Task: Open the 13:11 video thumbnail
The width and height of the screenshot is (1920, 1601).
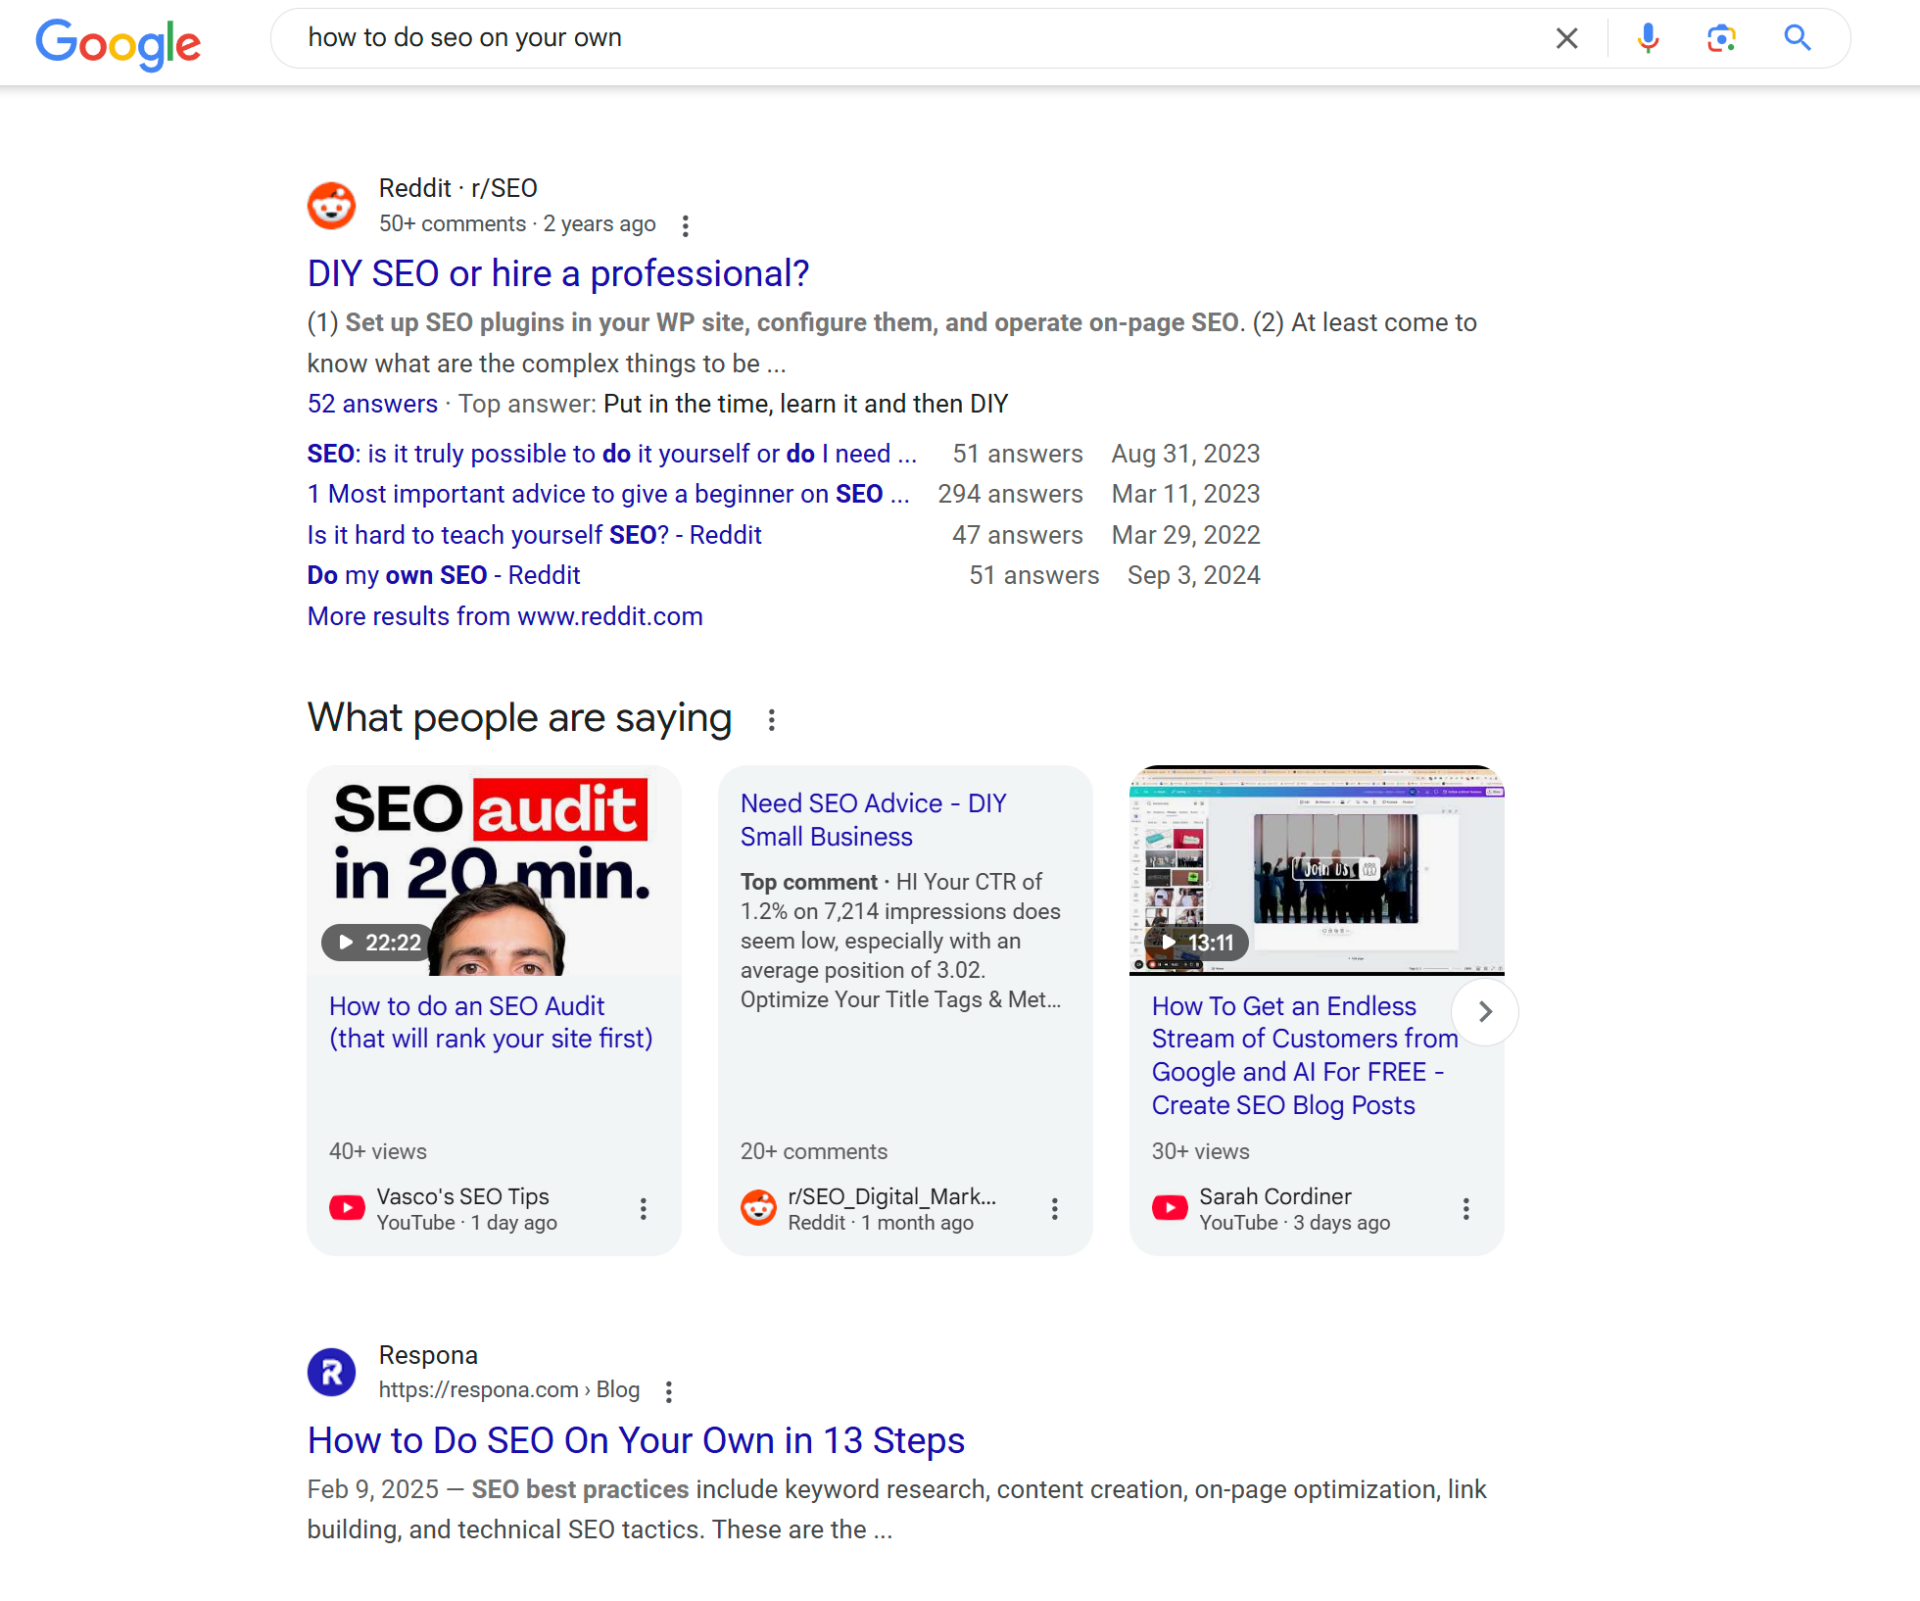Action: (x=1316, y=870)
